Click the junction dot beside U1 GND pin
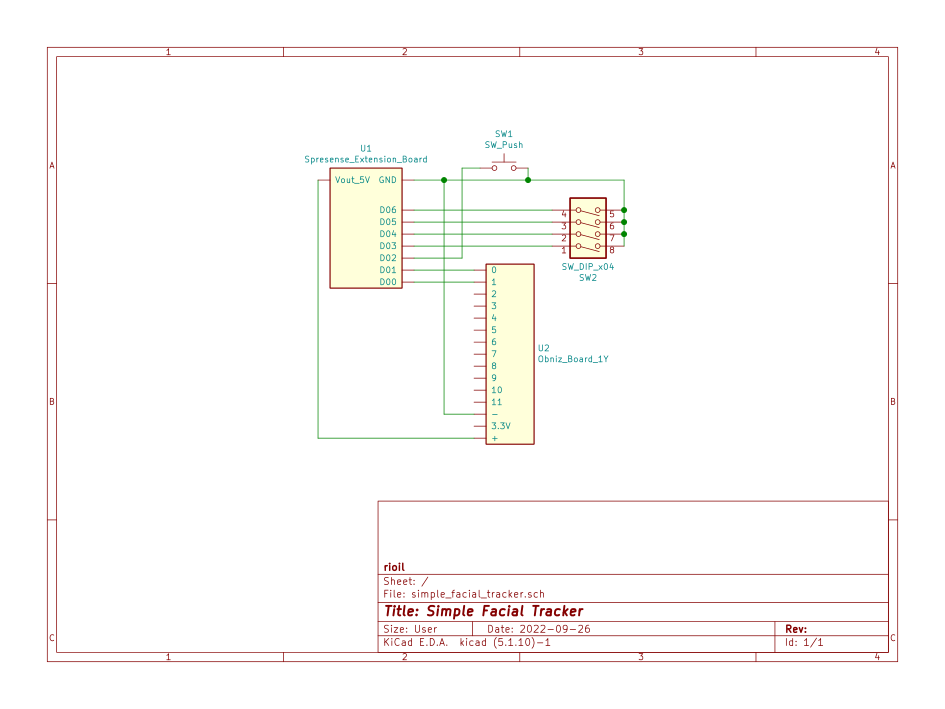The width and height of the screenshot is (945, 709). tap(443, 180)
